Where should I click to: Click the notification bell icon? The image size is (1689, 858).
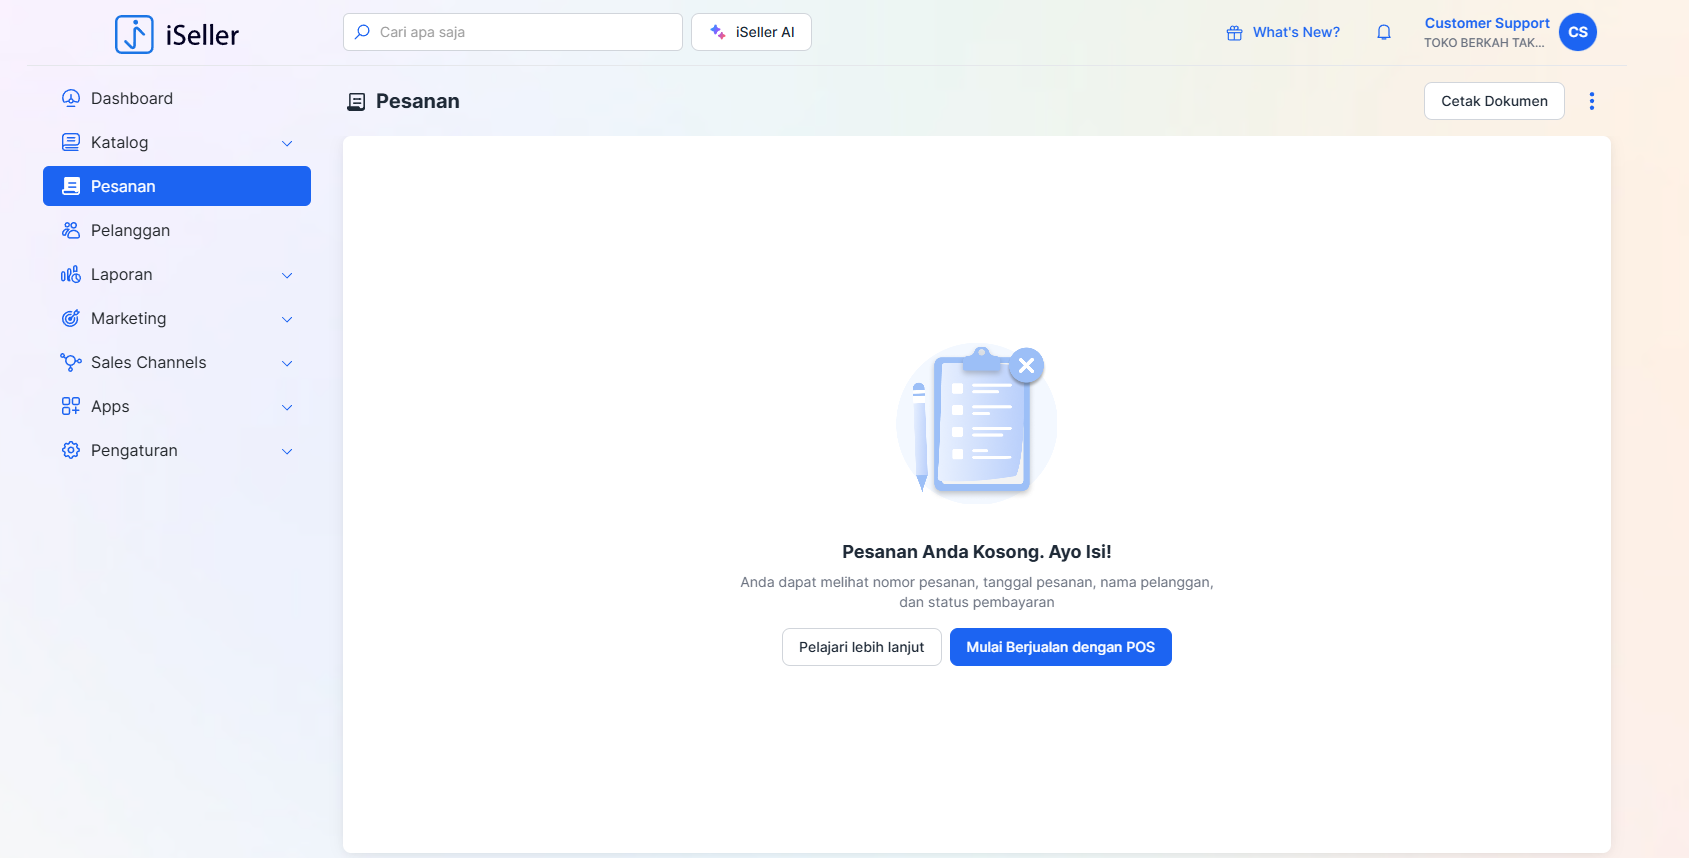coord(1384,32)
